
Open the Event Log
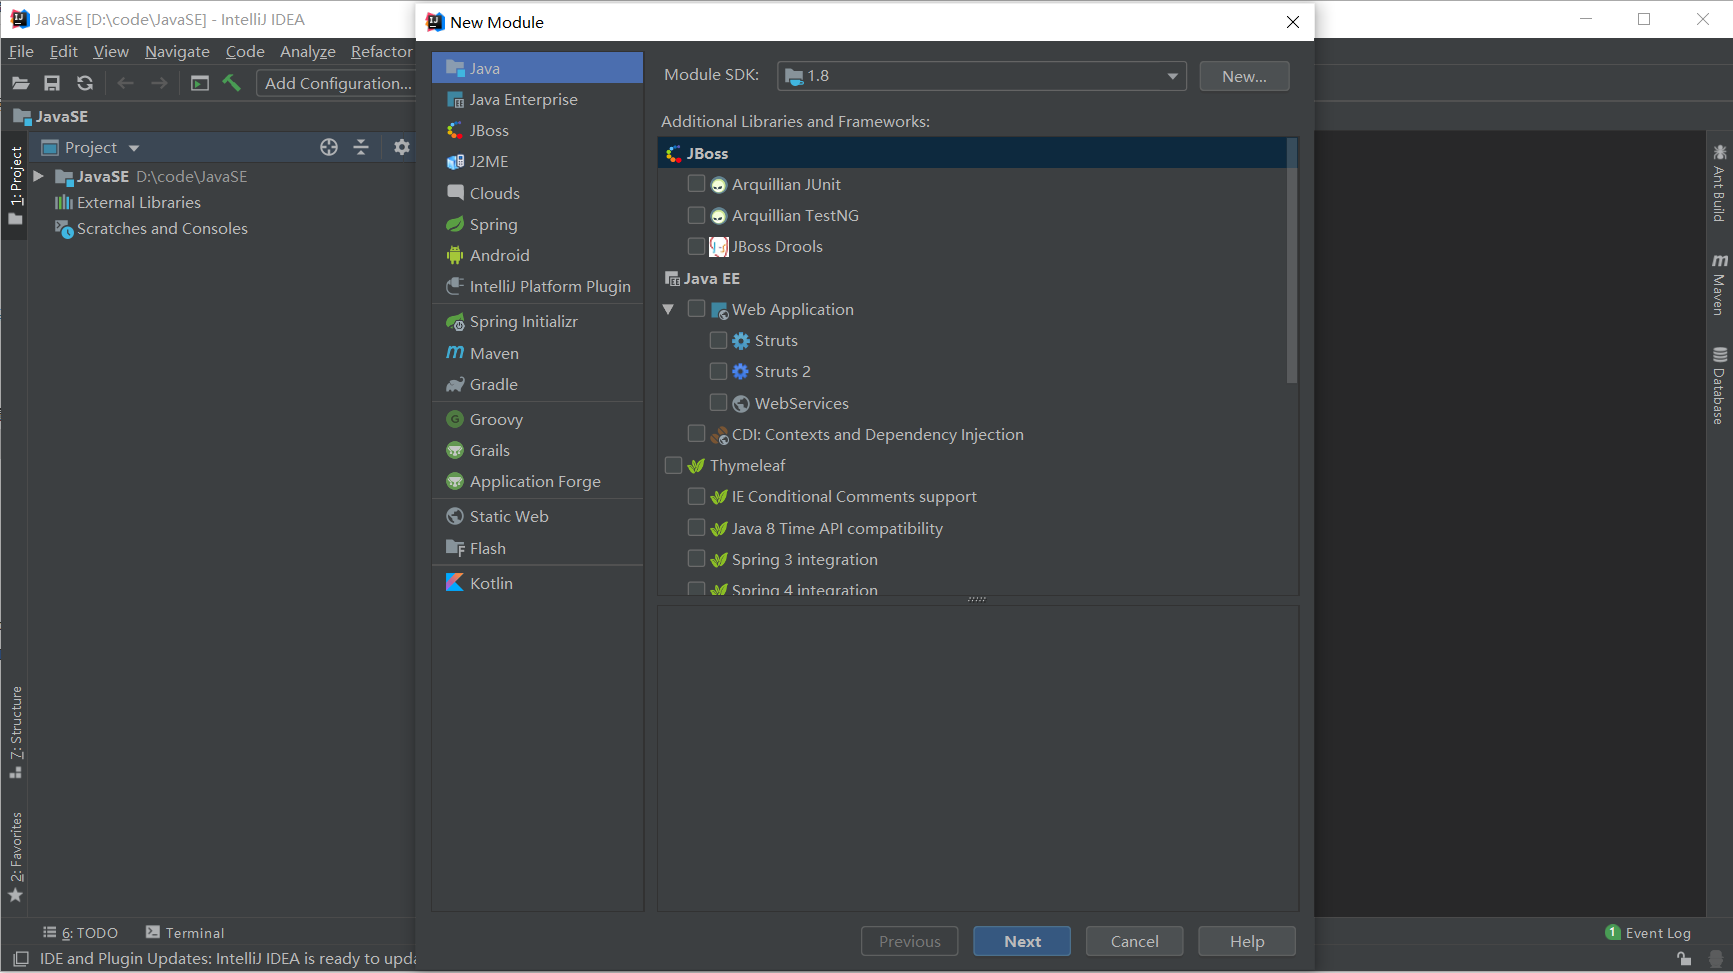[x=1648, y=932]
